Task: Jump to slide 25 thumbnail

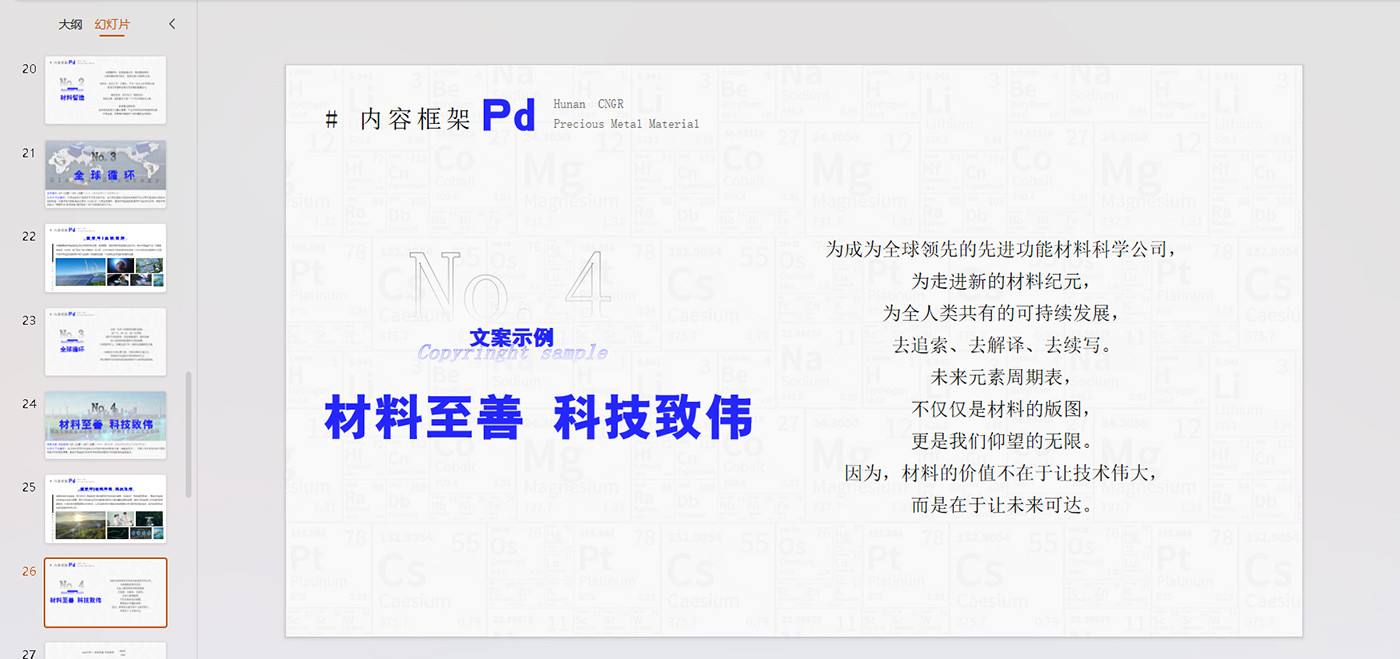Action: coord(105,509)
